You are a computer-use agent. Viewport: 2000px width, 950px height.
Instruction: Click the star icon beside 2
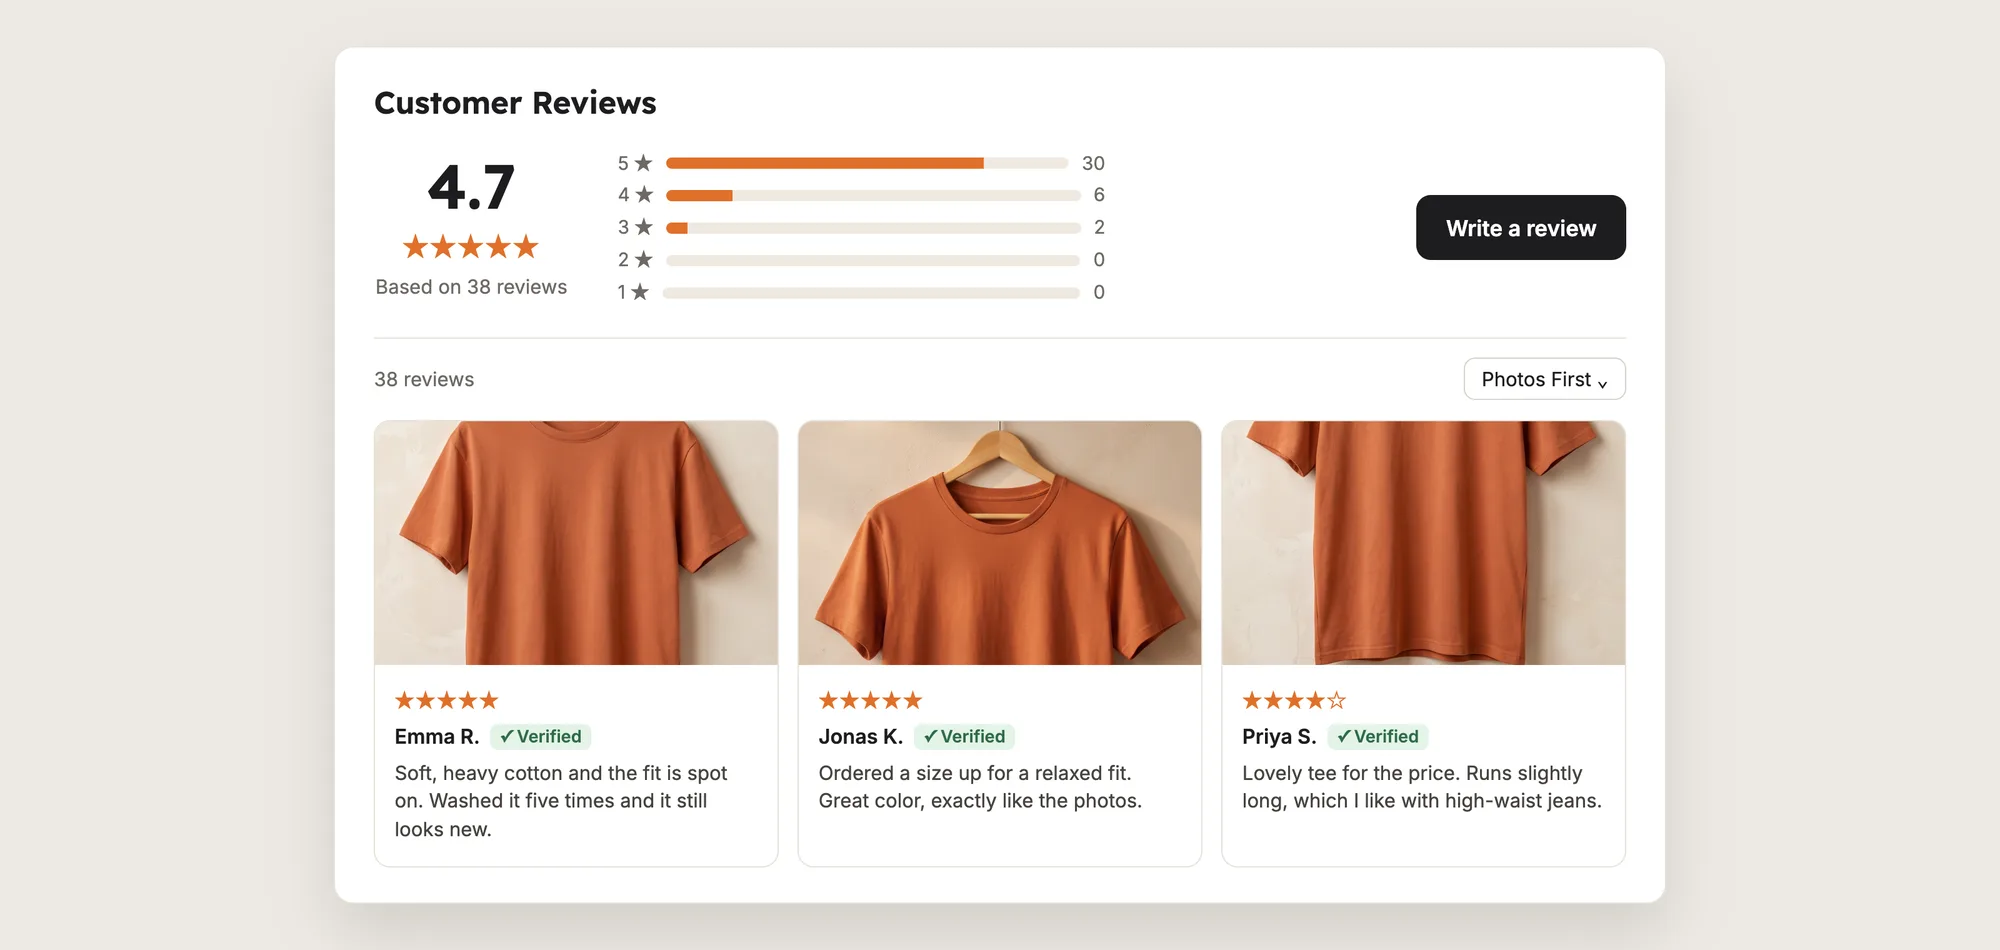coord(643,260)
